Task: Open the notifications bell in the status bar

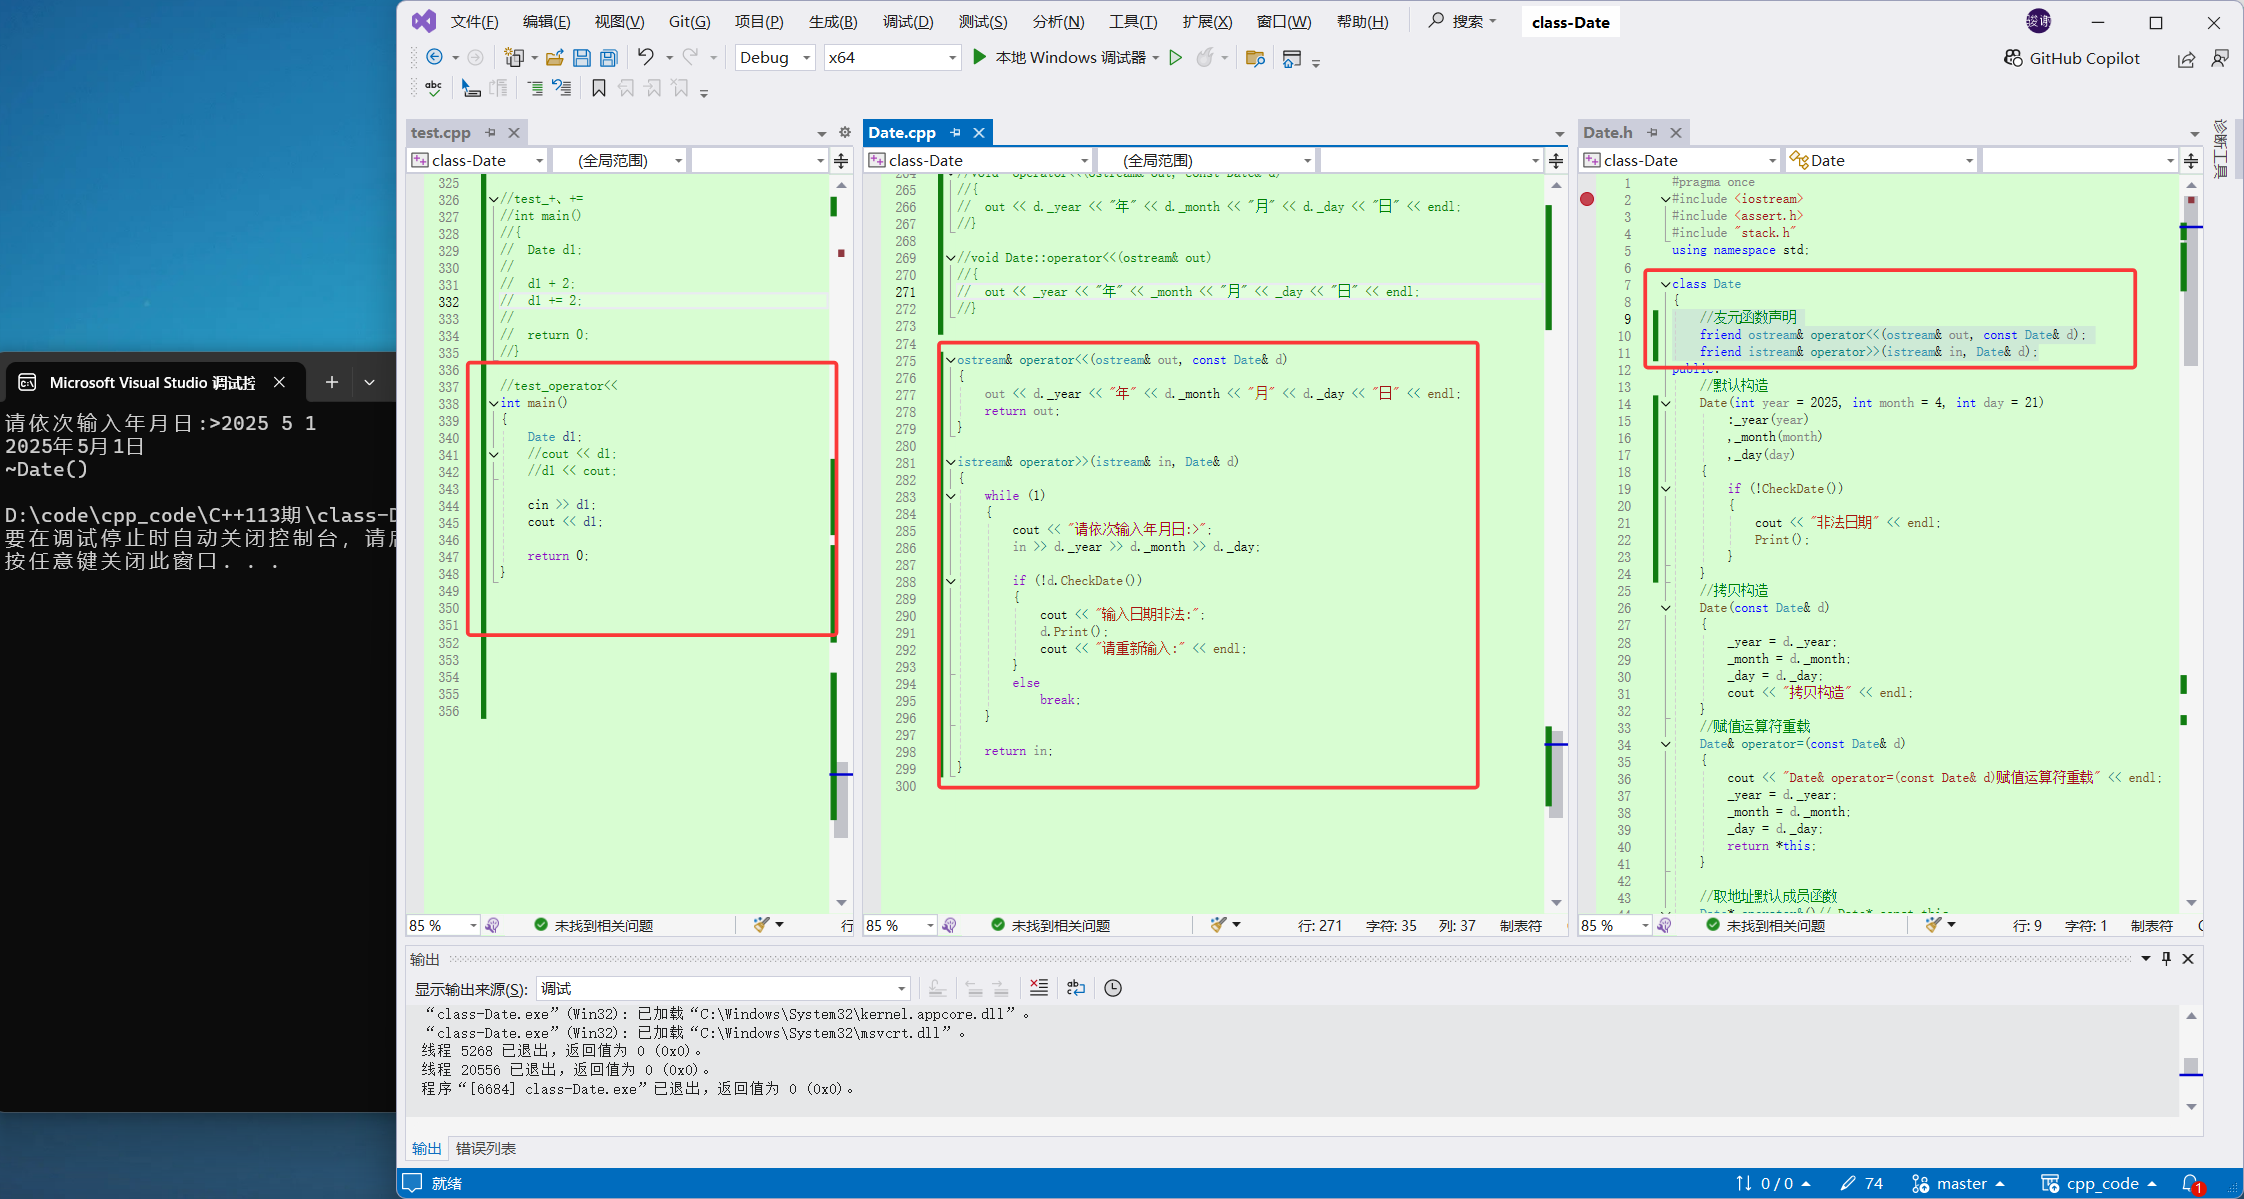Action: (x=2190, y=1183)
